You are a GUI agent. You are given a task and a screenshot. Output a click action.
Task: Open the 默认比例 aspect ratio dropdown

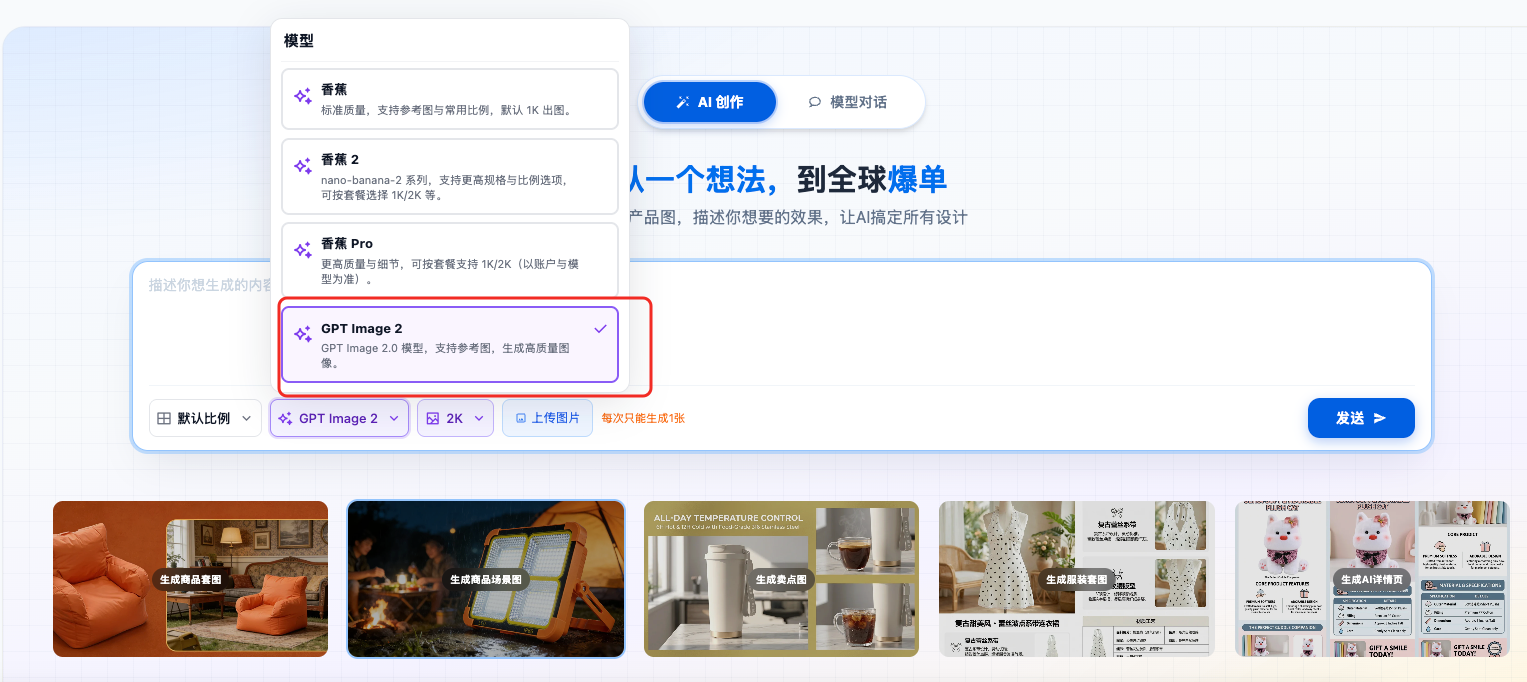[205, 418]
